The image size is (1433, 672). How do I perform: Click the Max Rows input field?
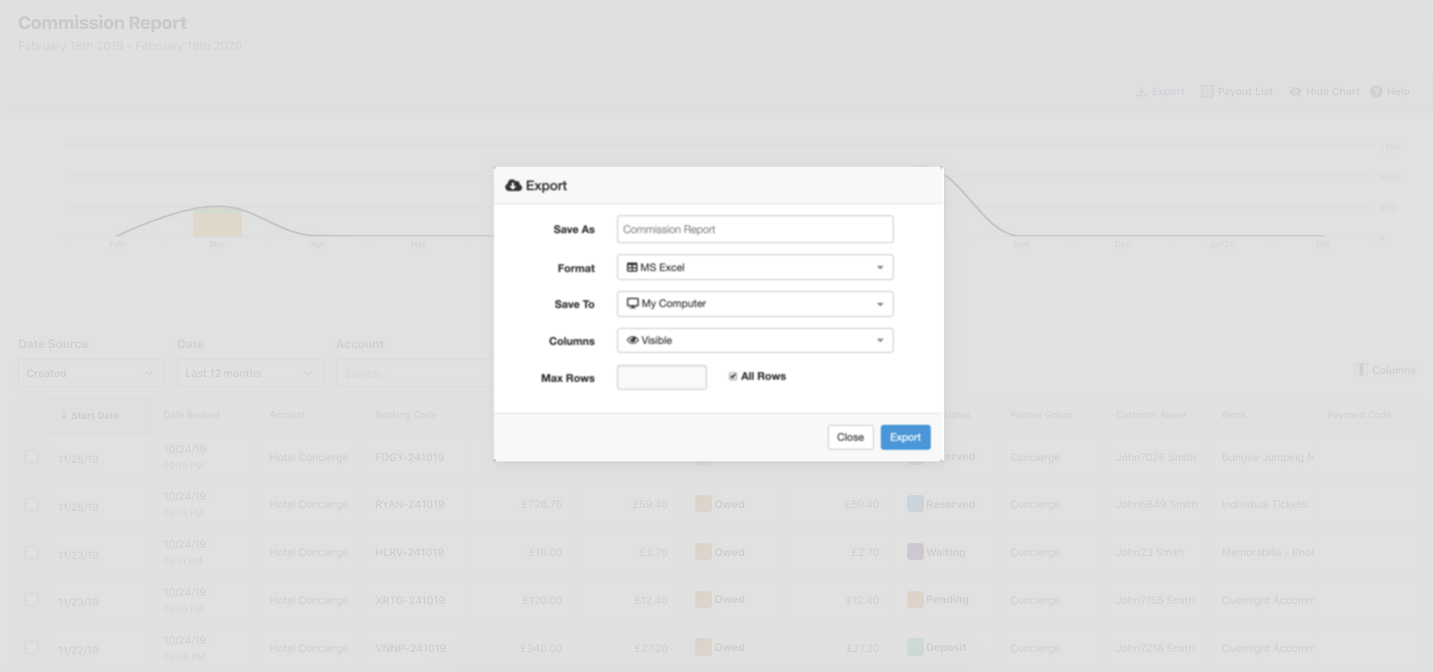pos(662,377)
